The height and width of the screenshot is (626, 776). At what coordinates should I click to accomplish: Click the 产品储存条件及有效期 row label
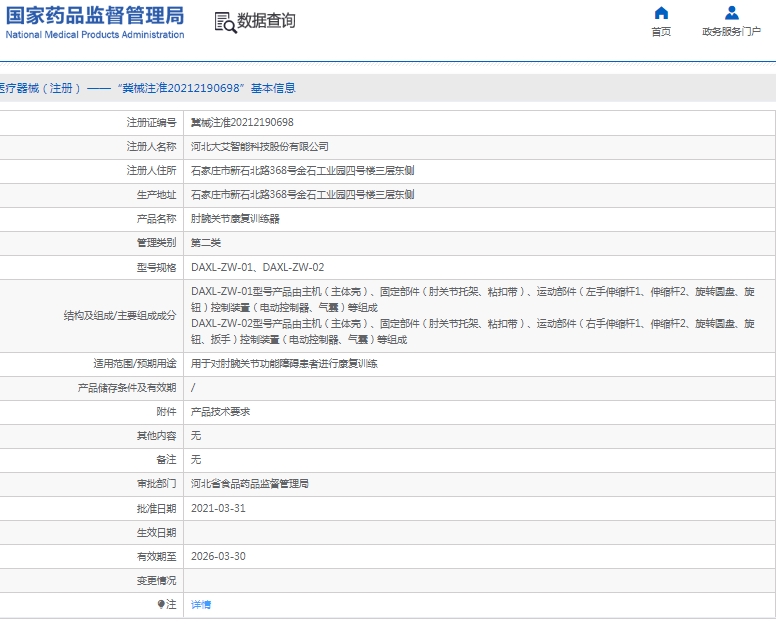[127, 388]
